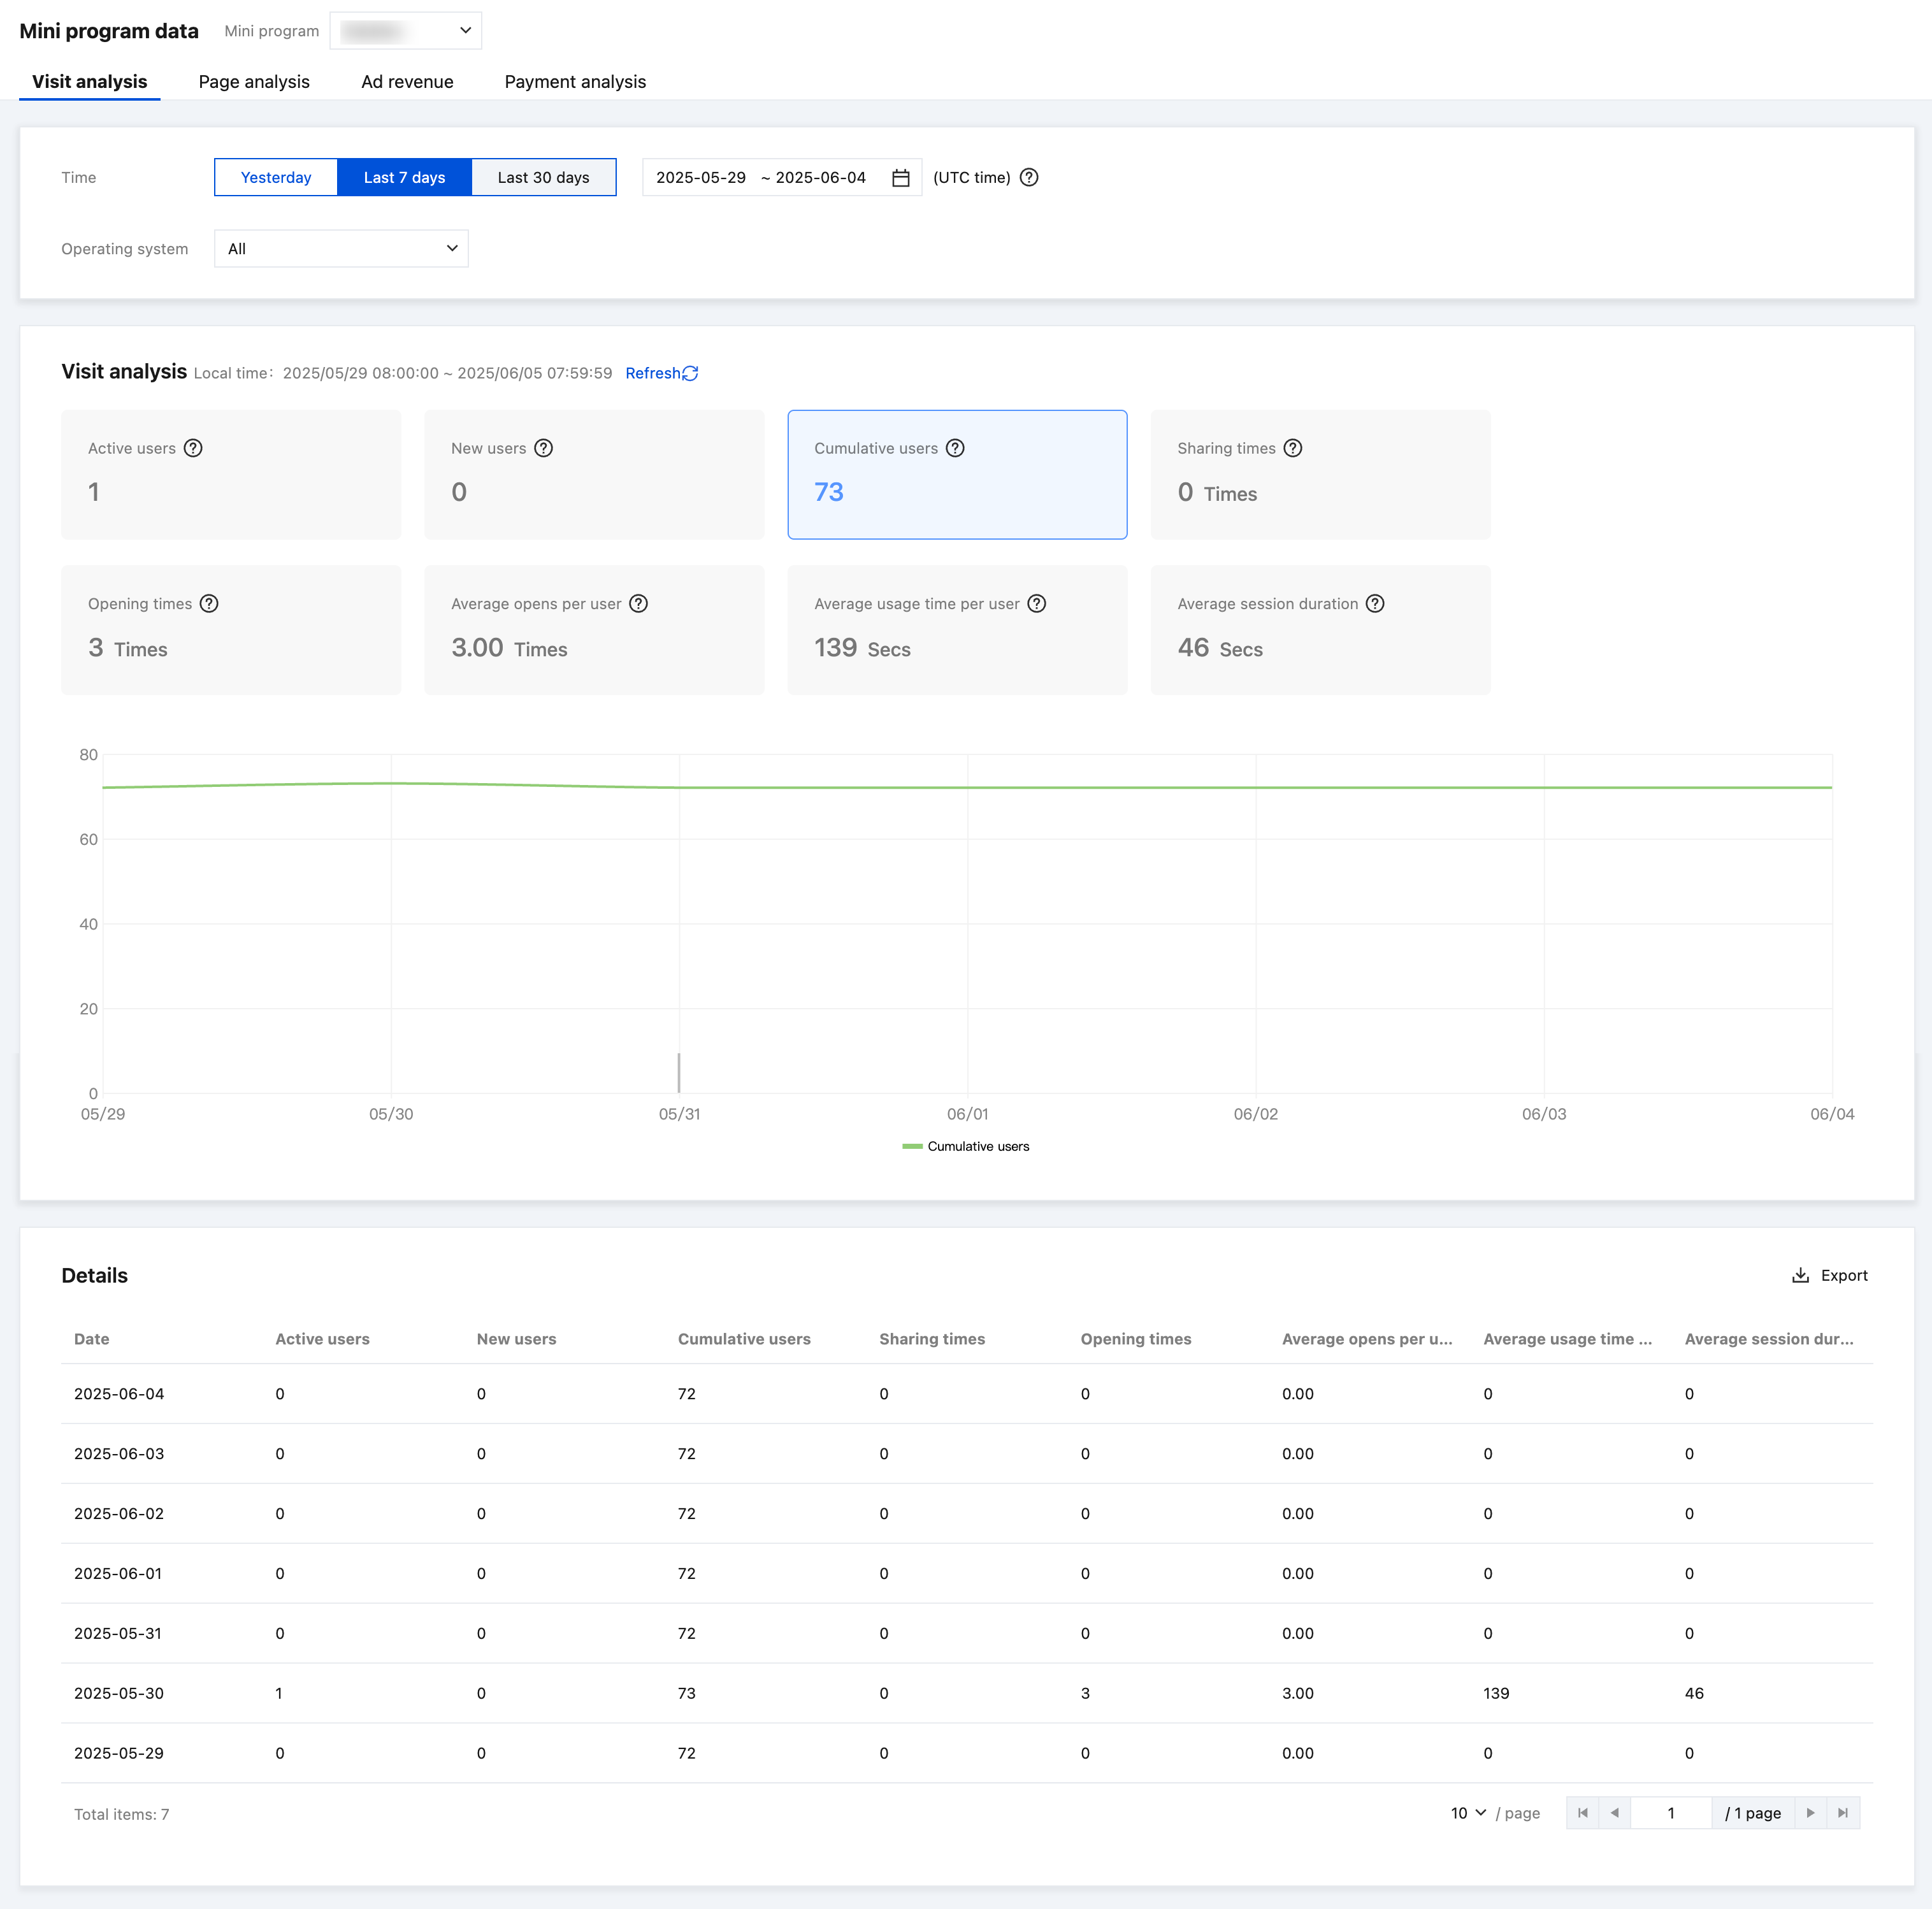Select the Opening times metric card
This screenshot has height=1909, width=1932.
point(231,630)
